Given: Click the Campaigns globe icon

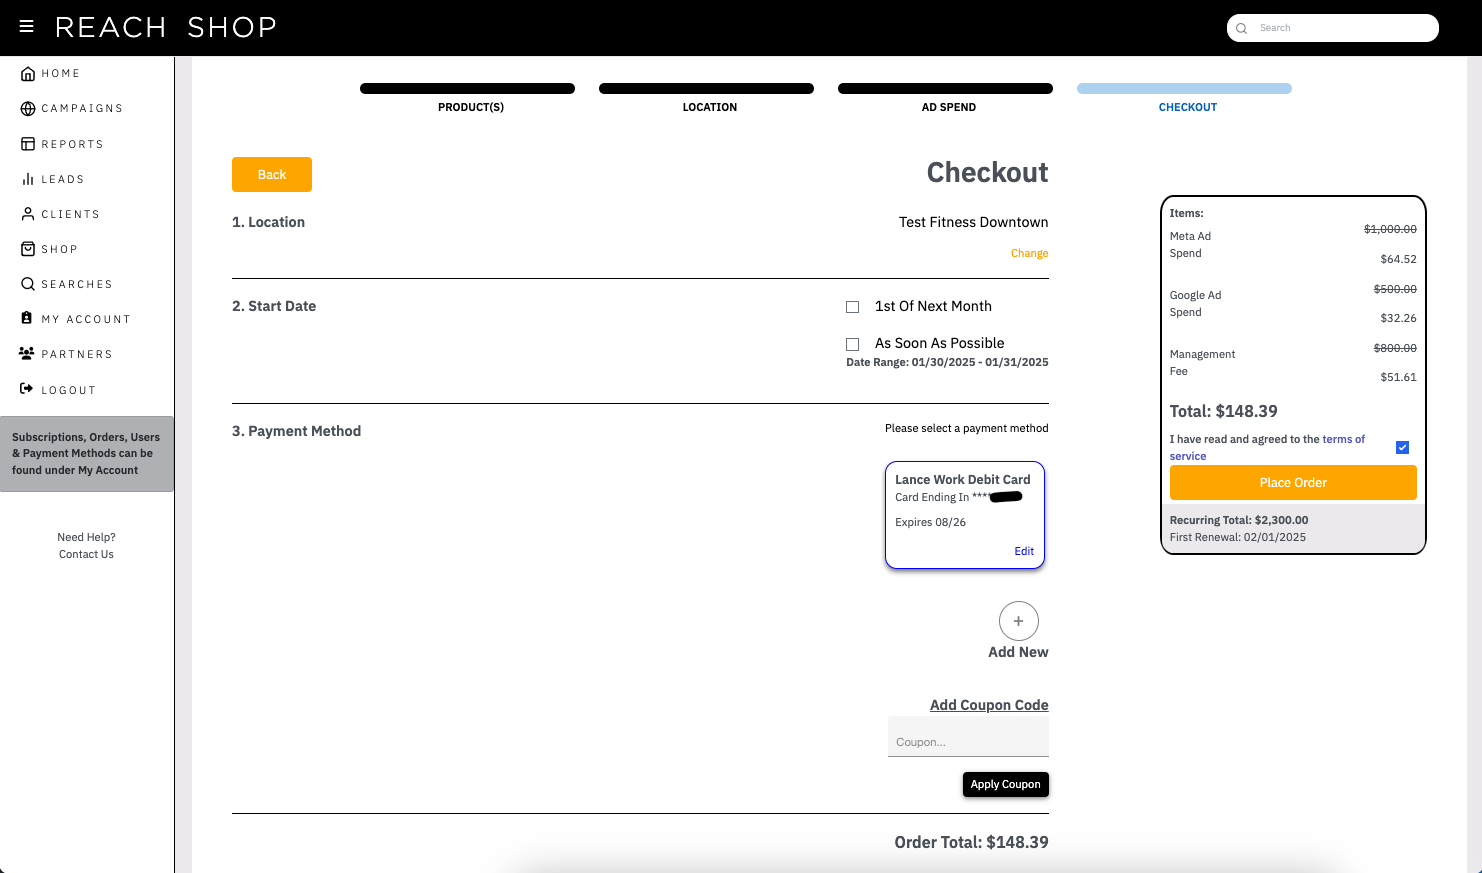Looking at the screenshot, I should point(28,109).
